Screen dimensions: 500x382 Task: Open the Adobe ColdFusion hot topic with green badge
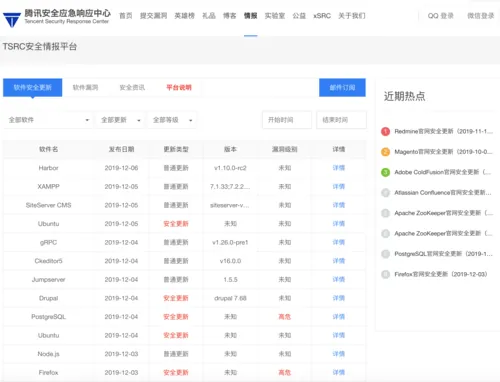pos(437,172)
